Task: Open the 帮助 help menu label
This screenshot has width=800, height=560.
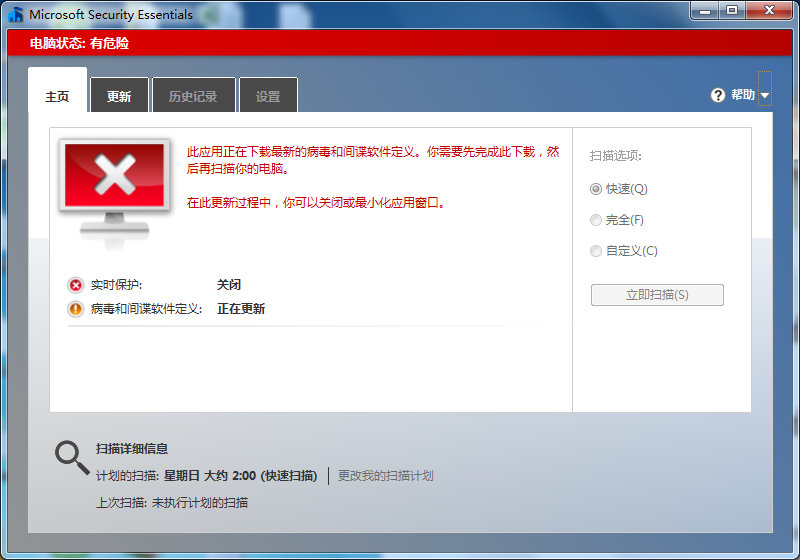Action: (x=742, y=95)
